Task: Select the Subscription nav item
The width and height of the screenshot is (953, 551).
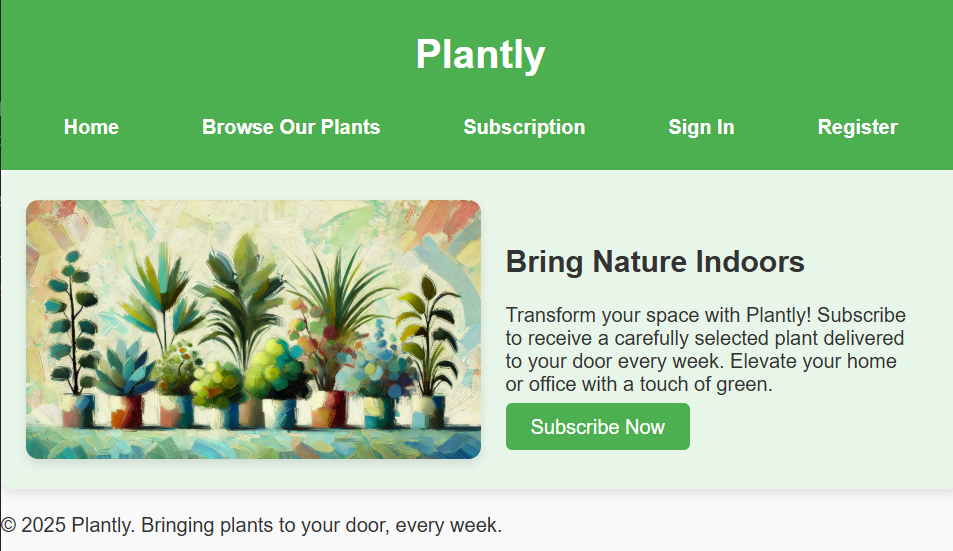Action: pos(524,127)
